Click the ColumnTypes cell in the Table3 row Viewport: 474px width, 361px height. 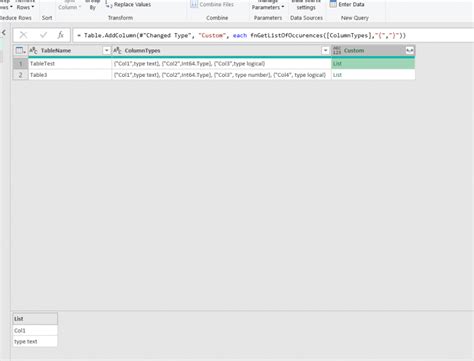tap(221, 75)
